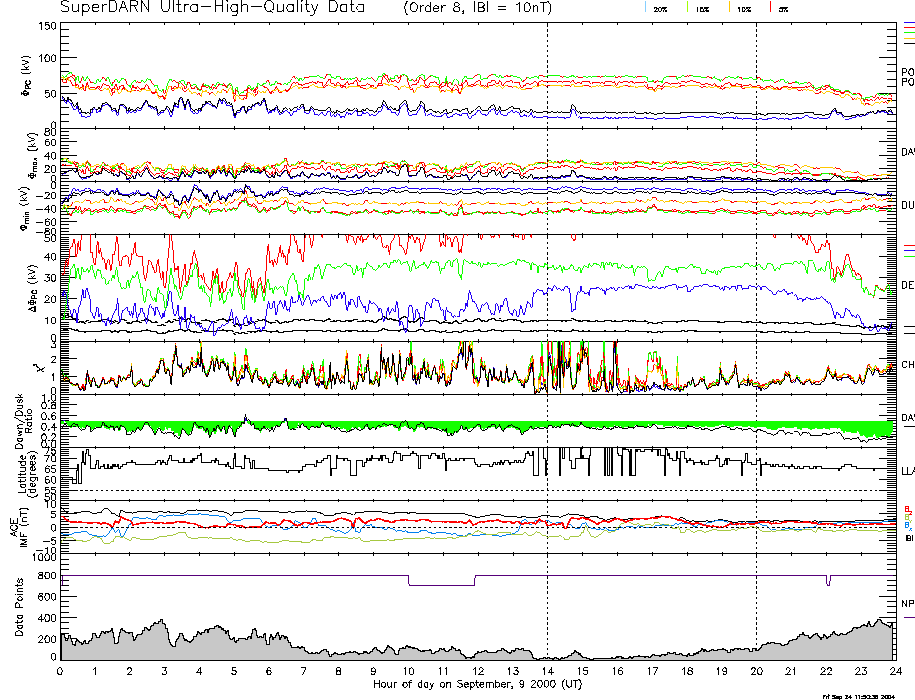Click the 20% legend entry at top
Image resolution: width=915 pixels, height=700 pixels.
pos(660,8)
